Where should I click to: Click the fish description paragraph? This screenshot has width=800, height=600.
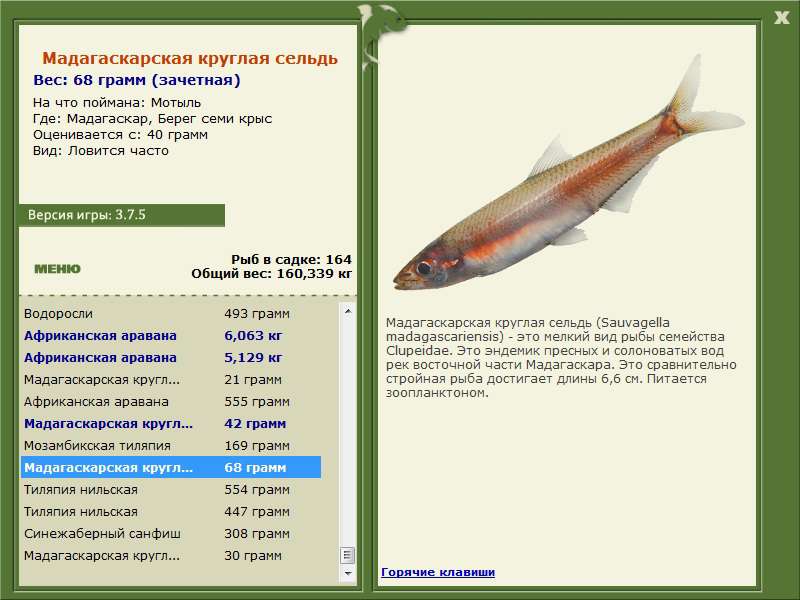pos(561,358)
